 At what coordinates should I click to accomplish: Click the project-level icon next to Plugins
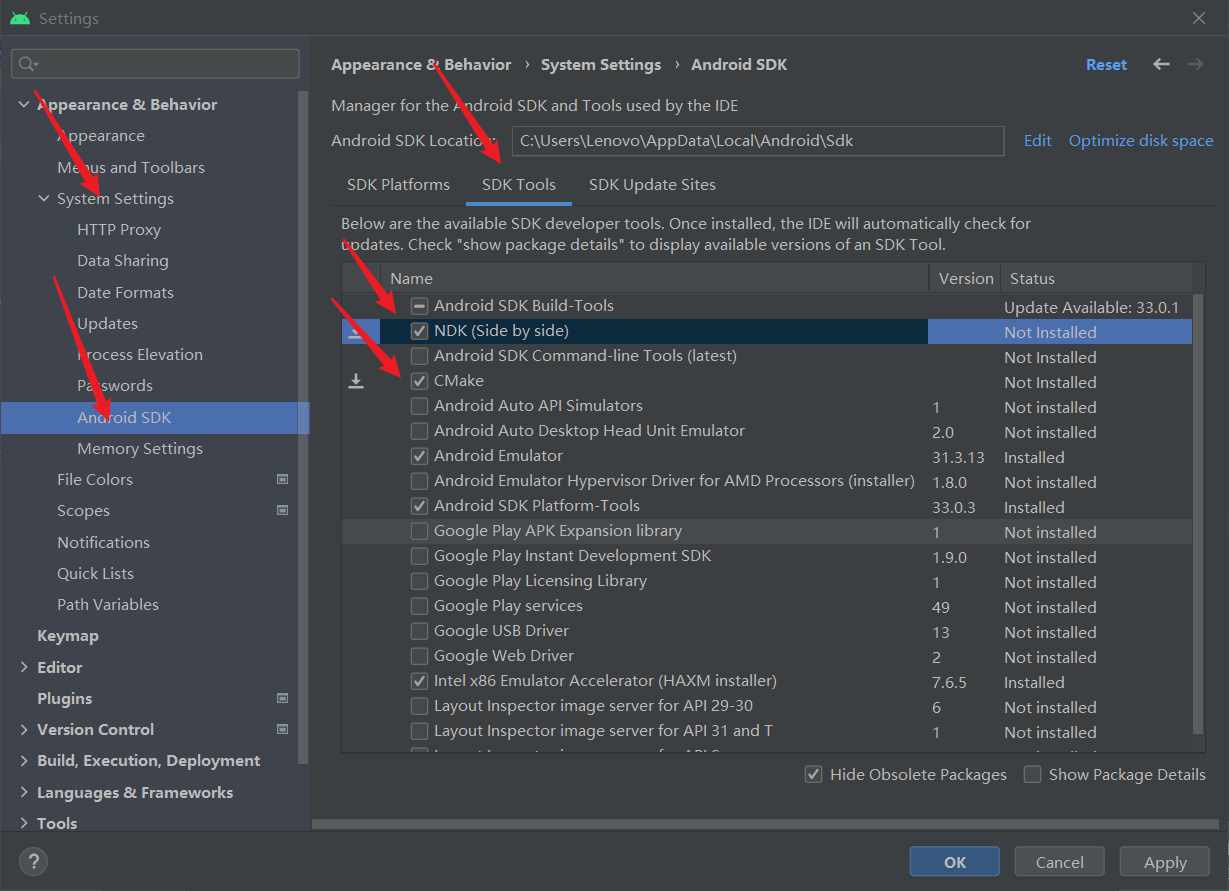283,698
